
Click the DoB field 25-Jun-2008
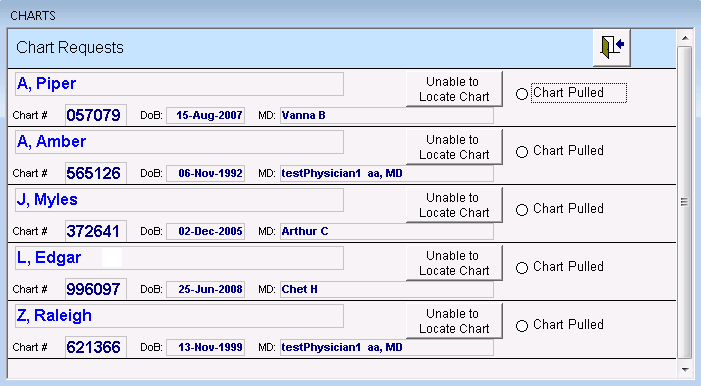pyautogui.click(x=206, y=289)
